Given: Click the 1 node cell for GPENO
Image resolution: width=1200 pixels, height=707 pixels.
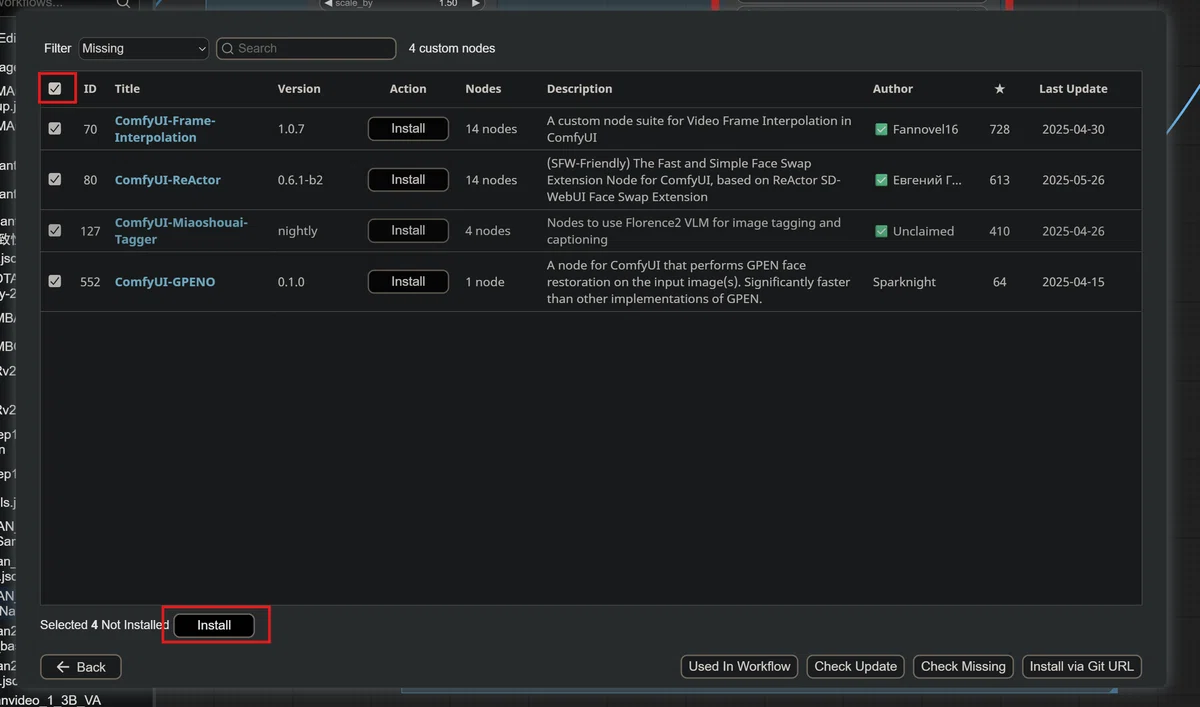Looking at the screenshot, I should 485,282.
